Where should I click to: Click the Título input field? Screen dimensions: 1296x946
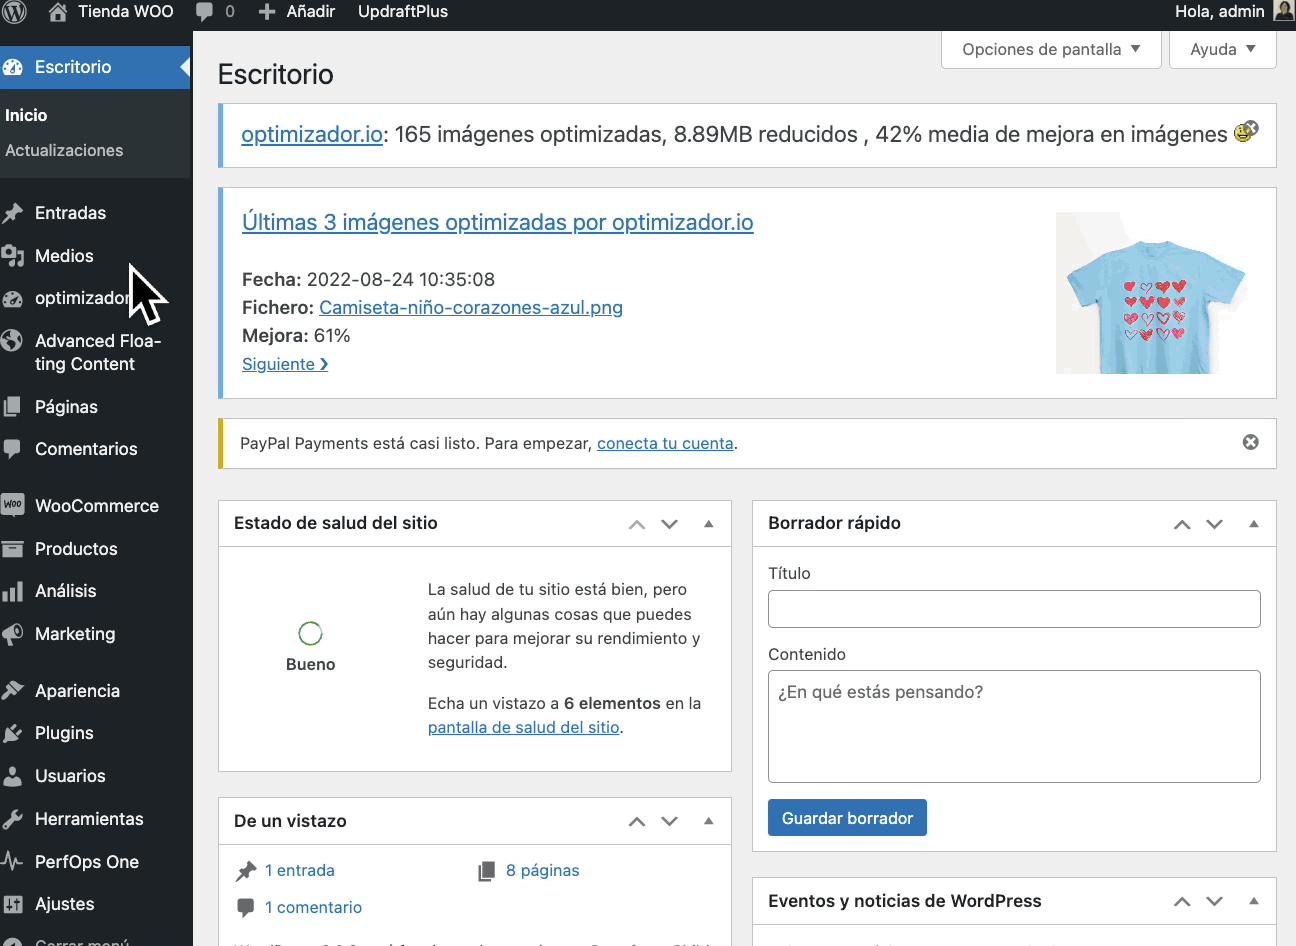click(1013, 609)
